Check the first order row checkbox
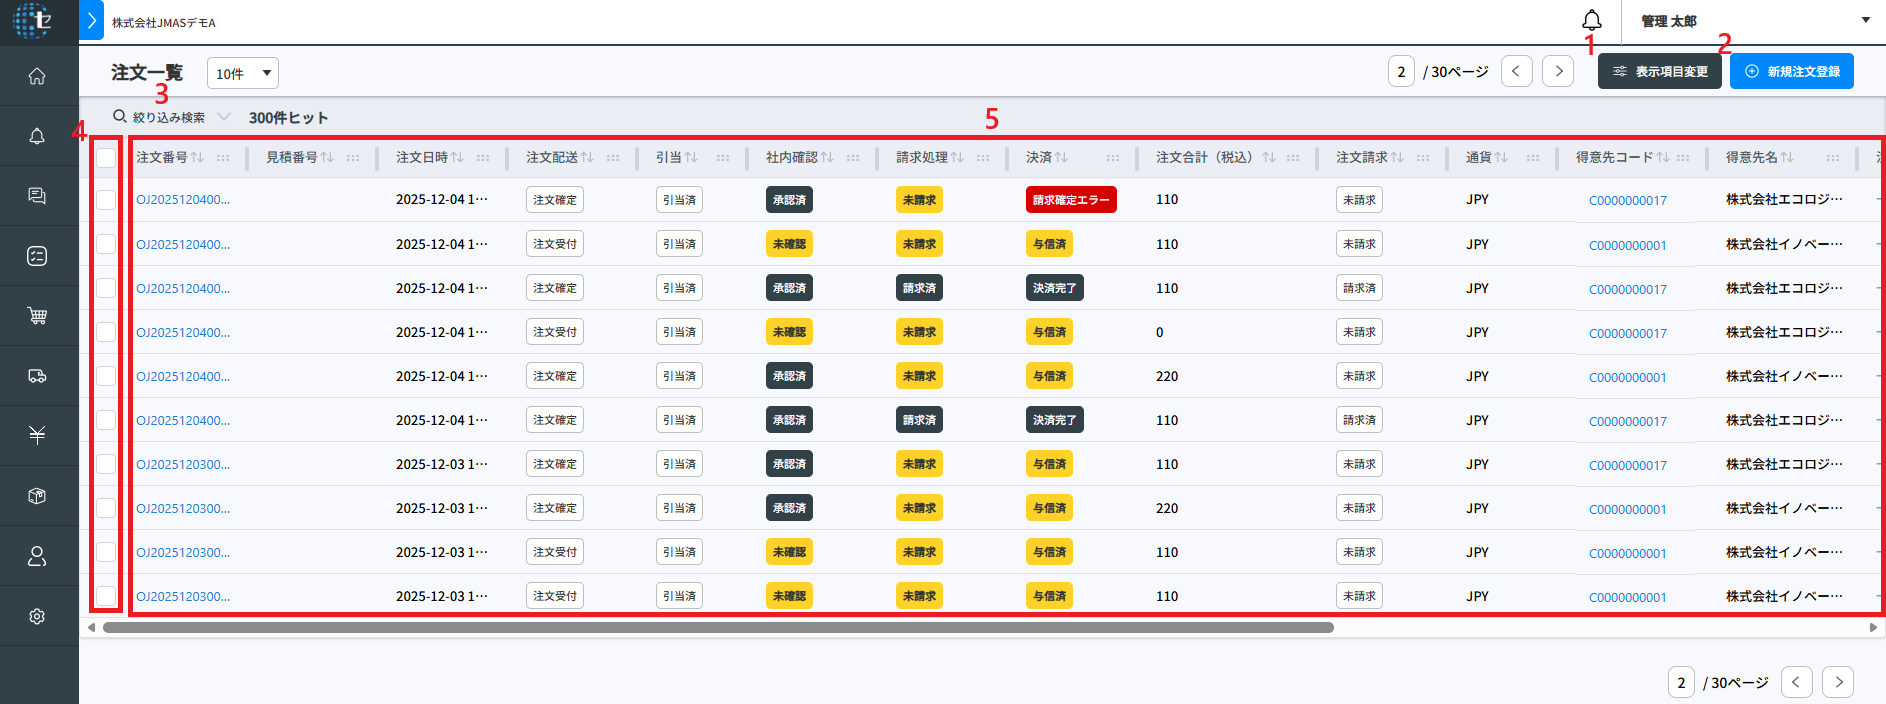The height and width of the screenshot is (704, 1886). pos(106,200)
